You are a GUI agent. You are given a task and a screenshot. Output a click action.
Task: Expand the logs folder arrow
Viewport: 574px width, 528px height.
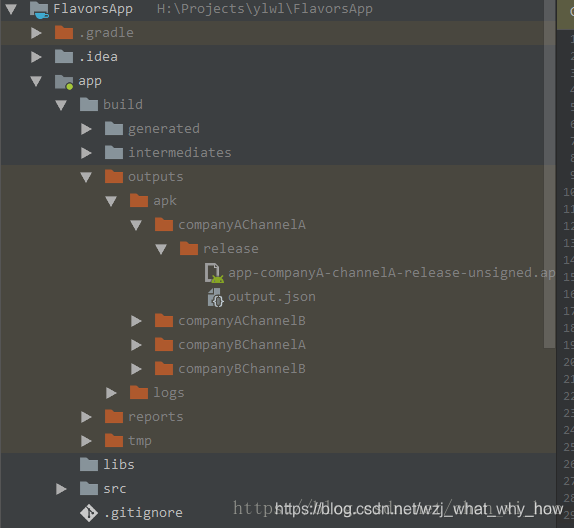(111, 393)
